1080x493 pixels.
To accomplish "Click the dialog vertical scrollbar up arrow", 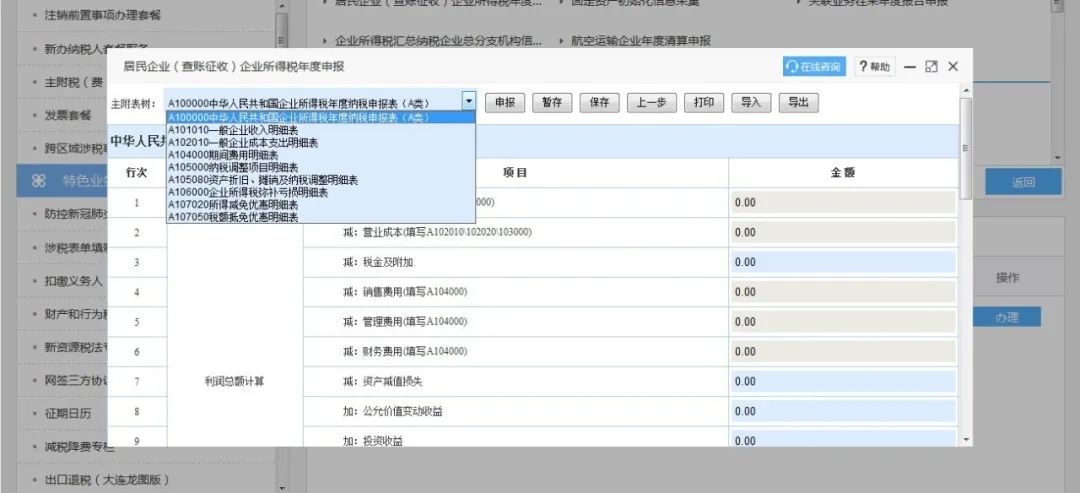I will [966, 91].
